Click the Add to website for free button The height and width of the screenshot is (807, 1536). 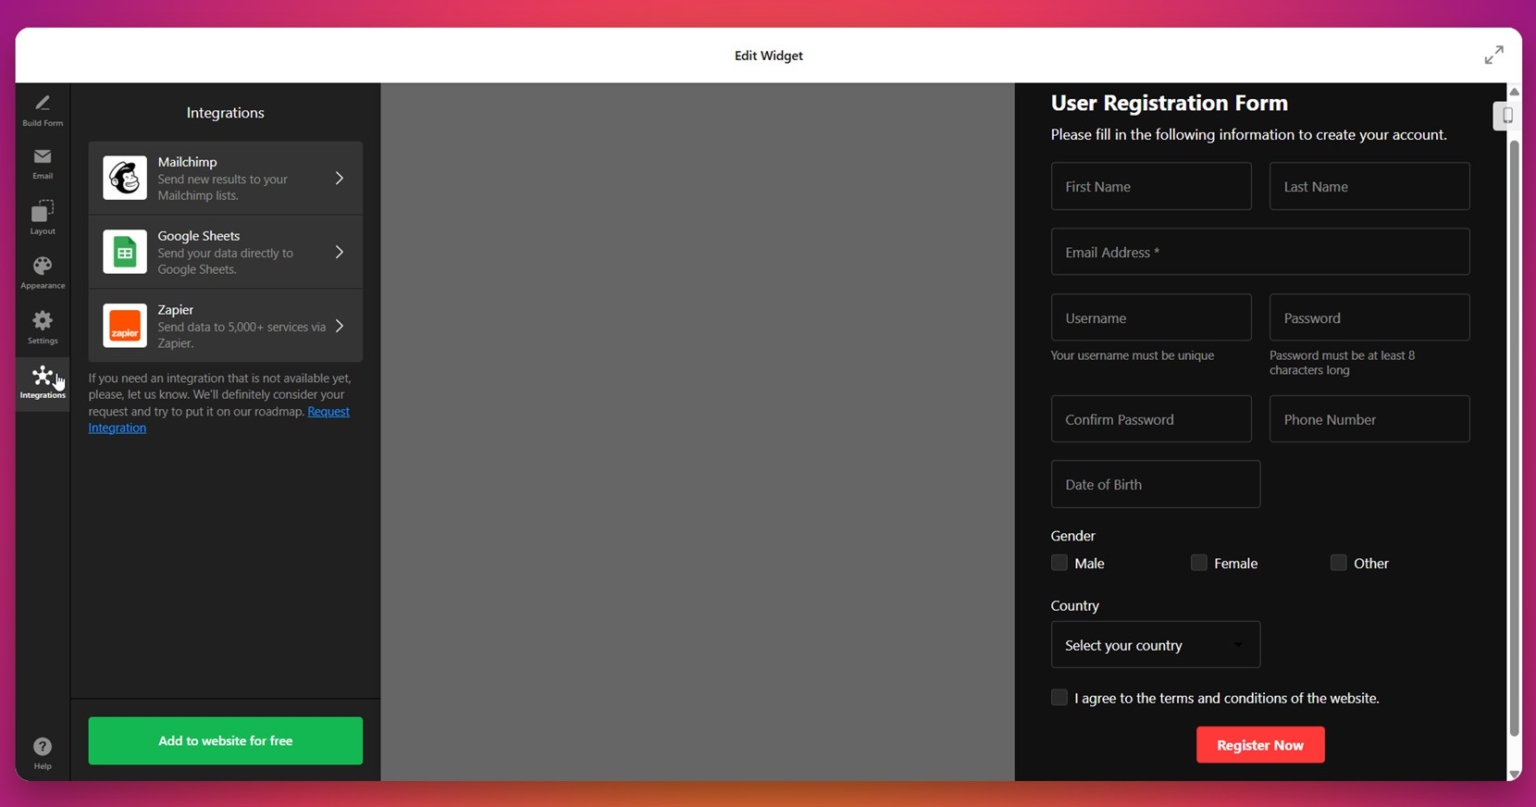(225, 740)
